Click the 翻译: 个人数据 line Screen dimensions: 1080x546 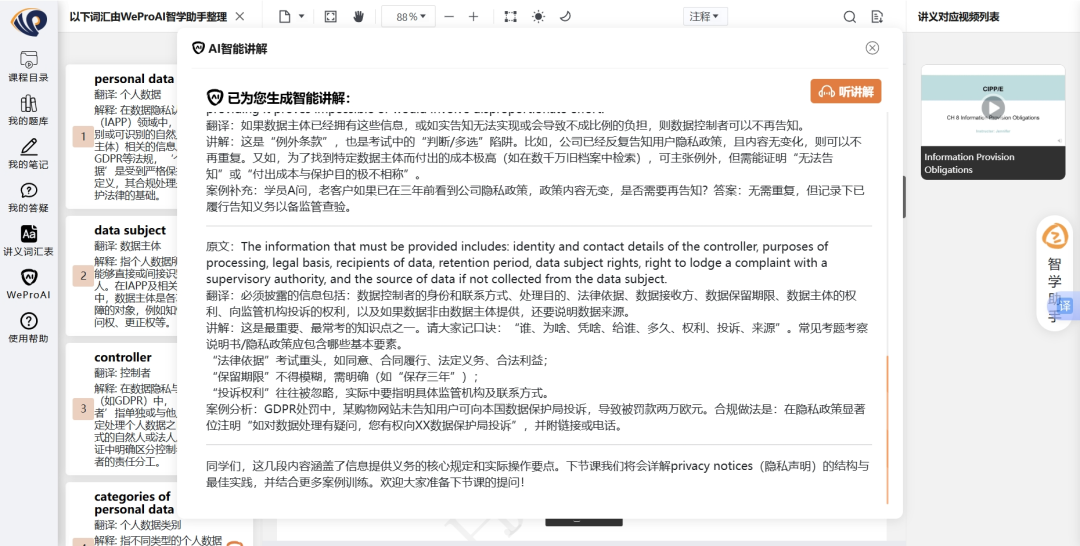(x=127, y=94)
